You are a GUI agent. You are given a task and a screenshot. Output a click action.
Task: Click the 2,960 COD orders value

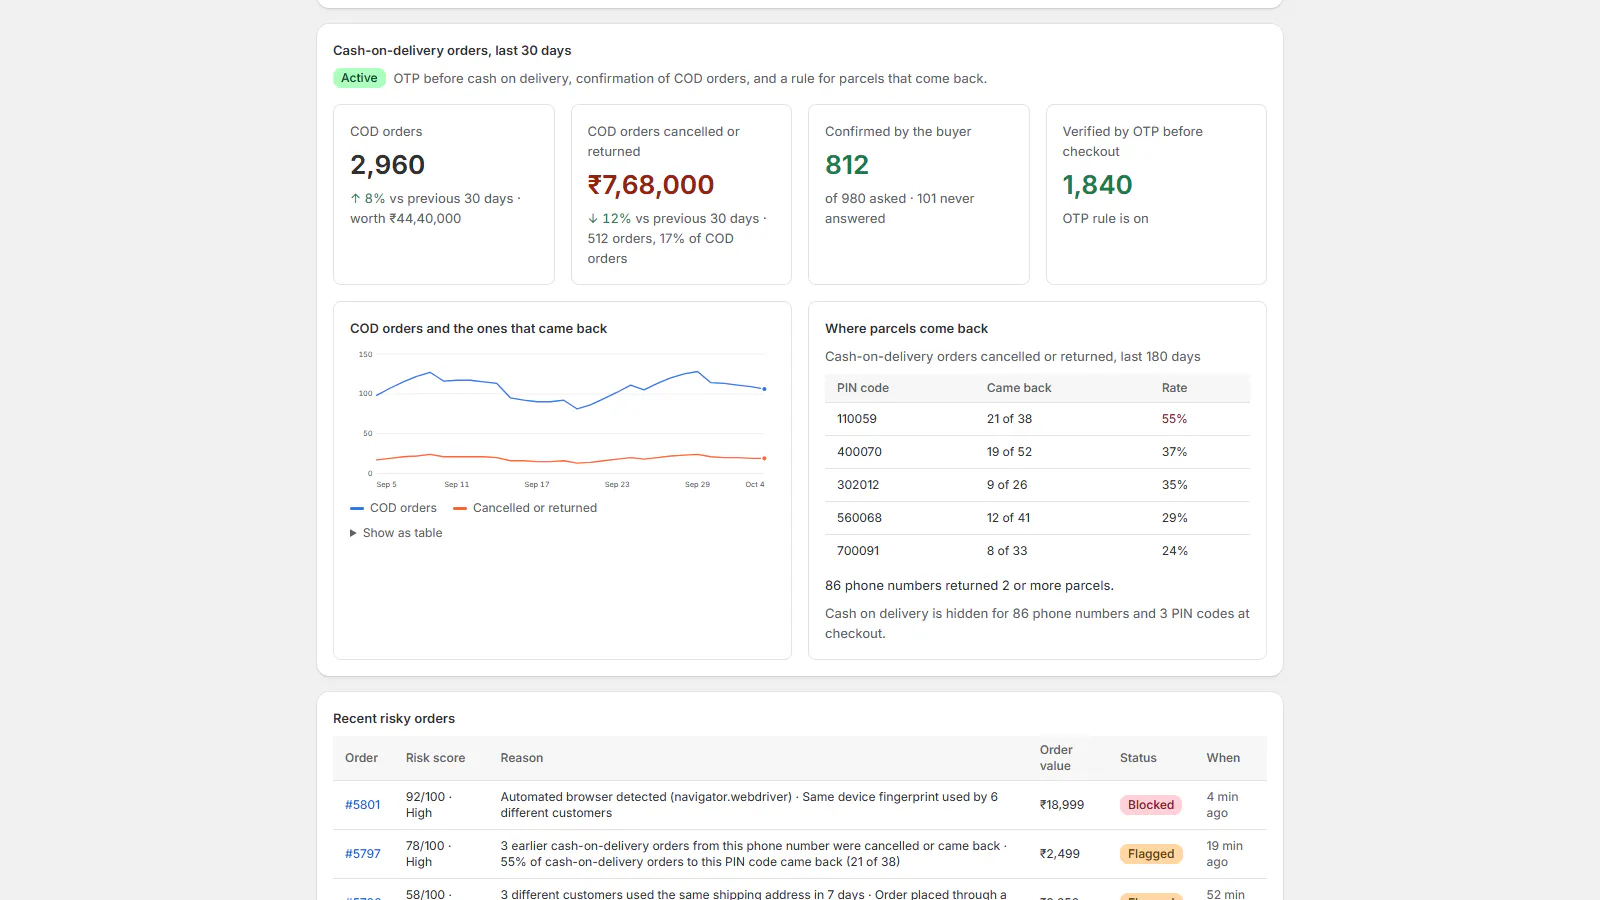click(387, 165)
